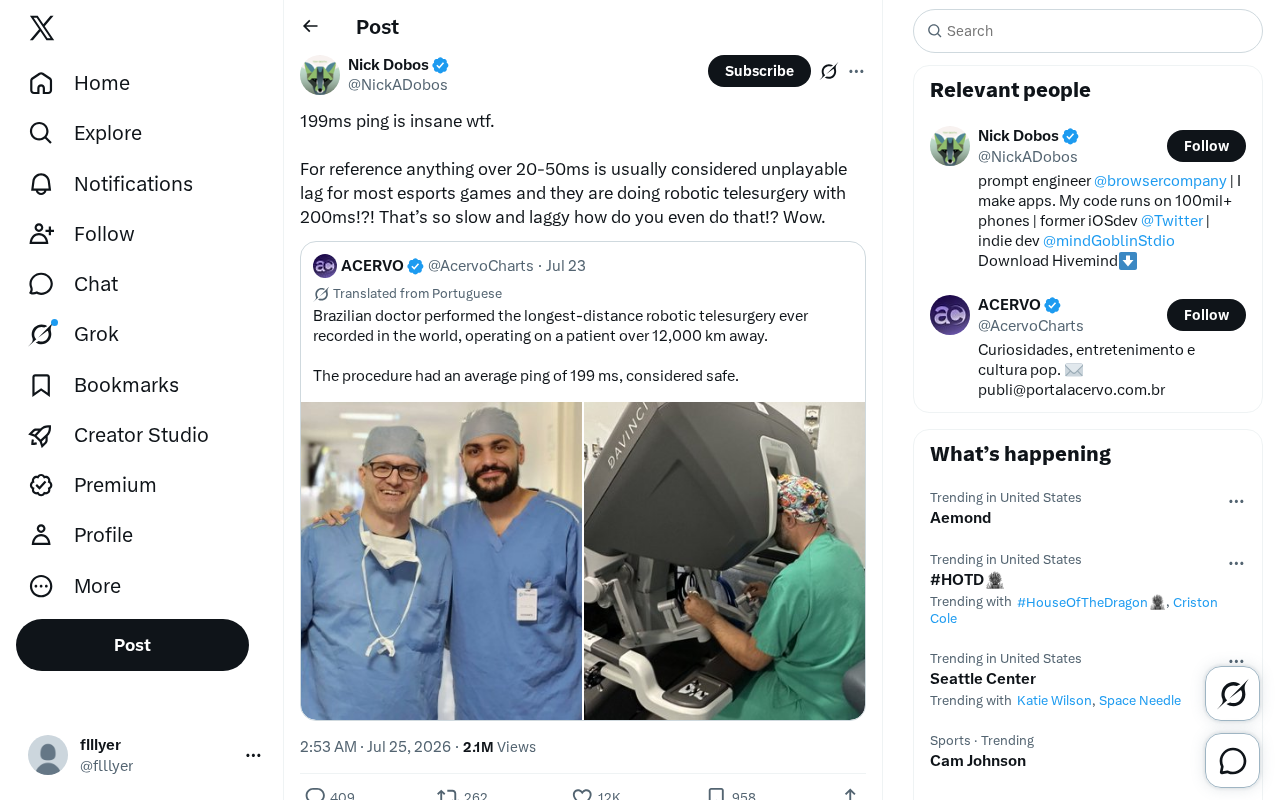The width and height of the screenshot is (1280, 800).
Task: Click the big Post button
Action: 132,645
